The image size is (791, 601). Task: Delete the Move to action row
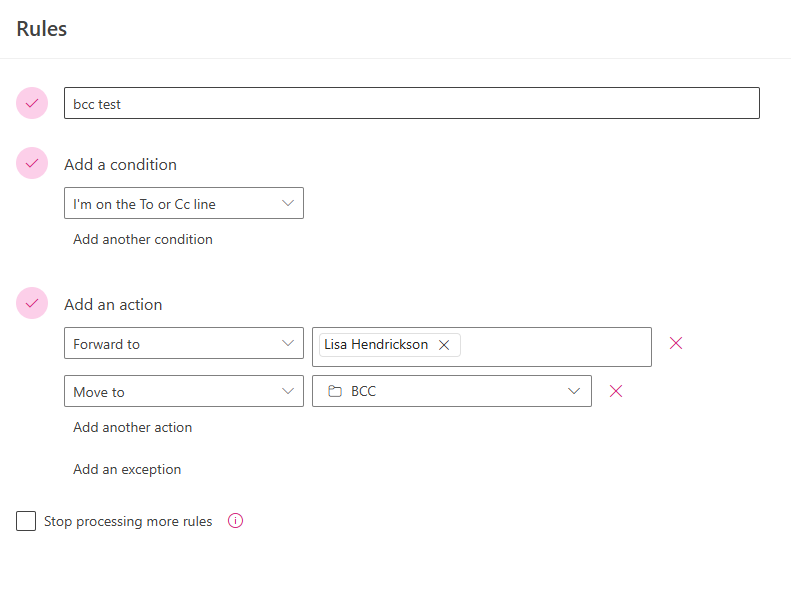coord(615,391)
